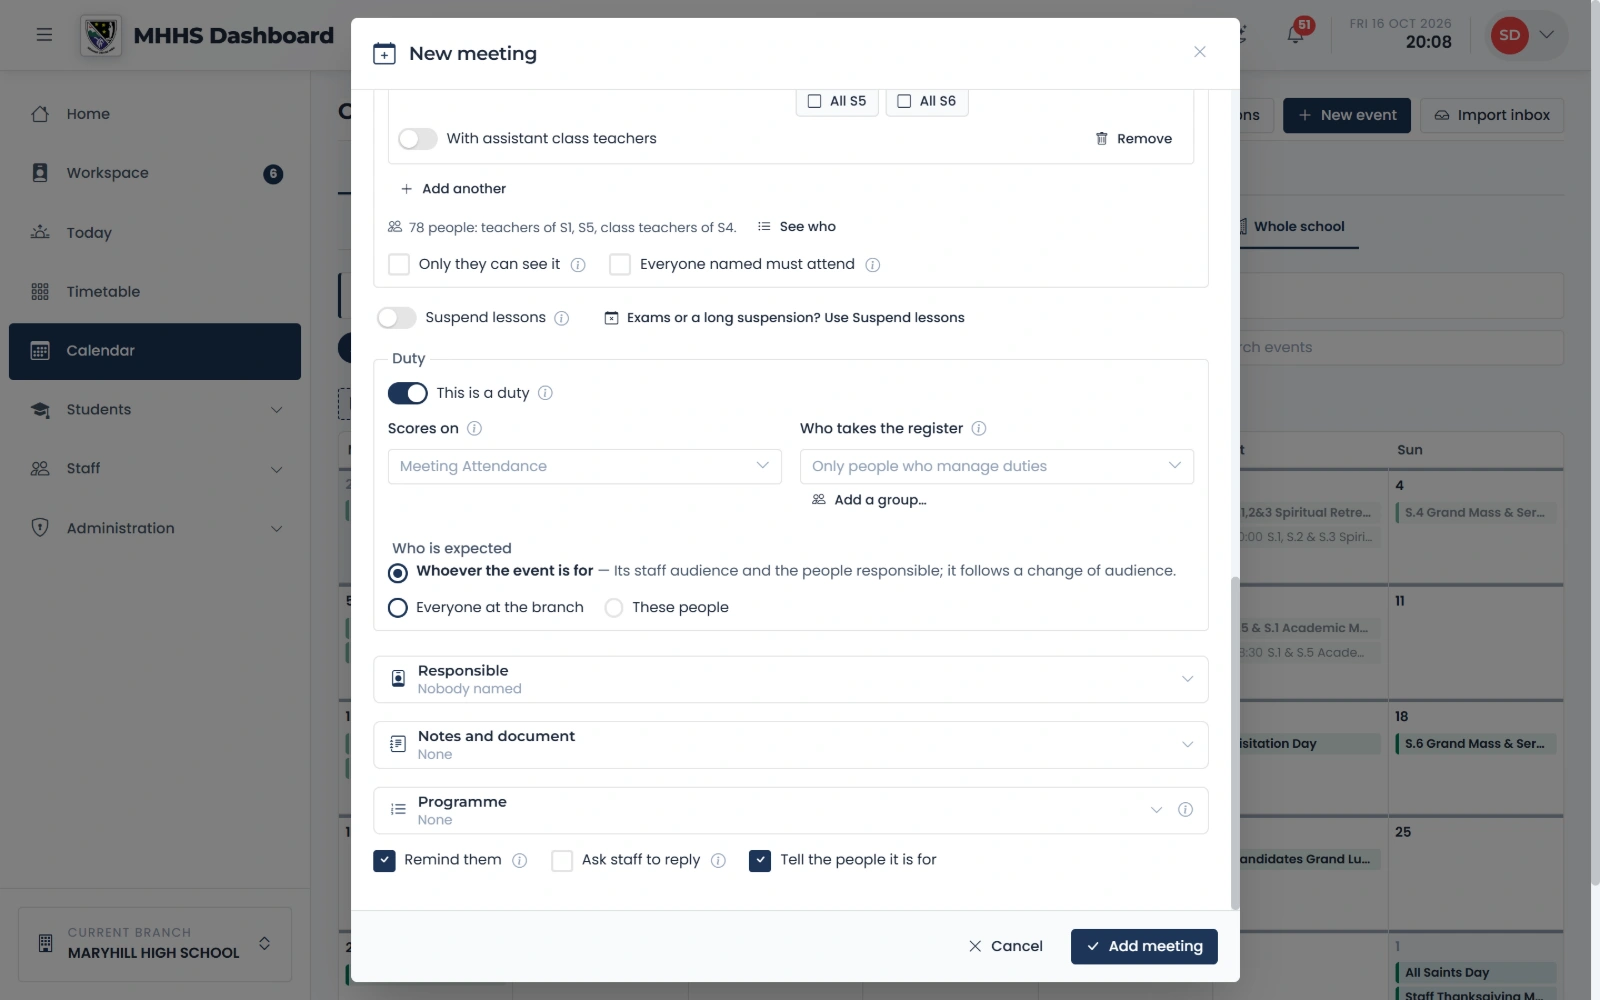
Task: Check Everyone named must attend box
Action: (620, 264)
